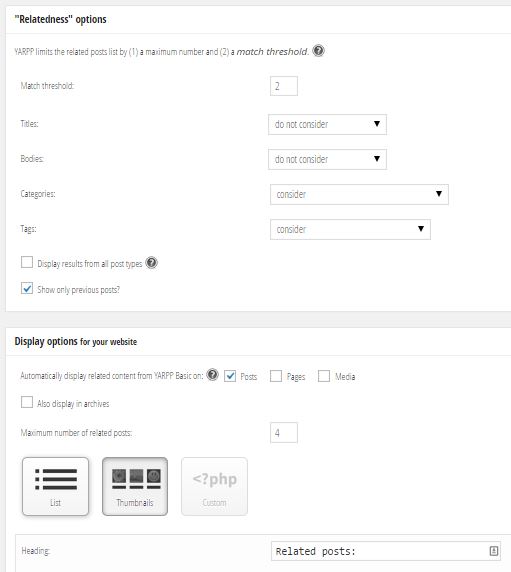Click the Heading field containing Related posts
511x572 pixels.
(386, 551)
